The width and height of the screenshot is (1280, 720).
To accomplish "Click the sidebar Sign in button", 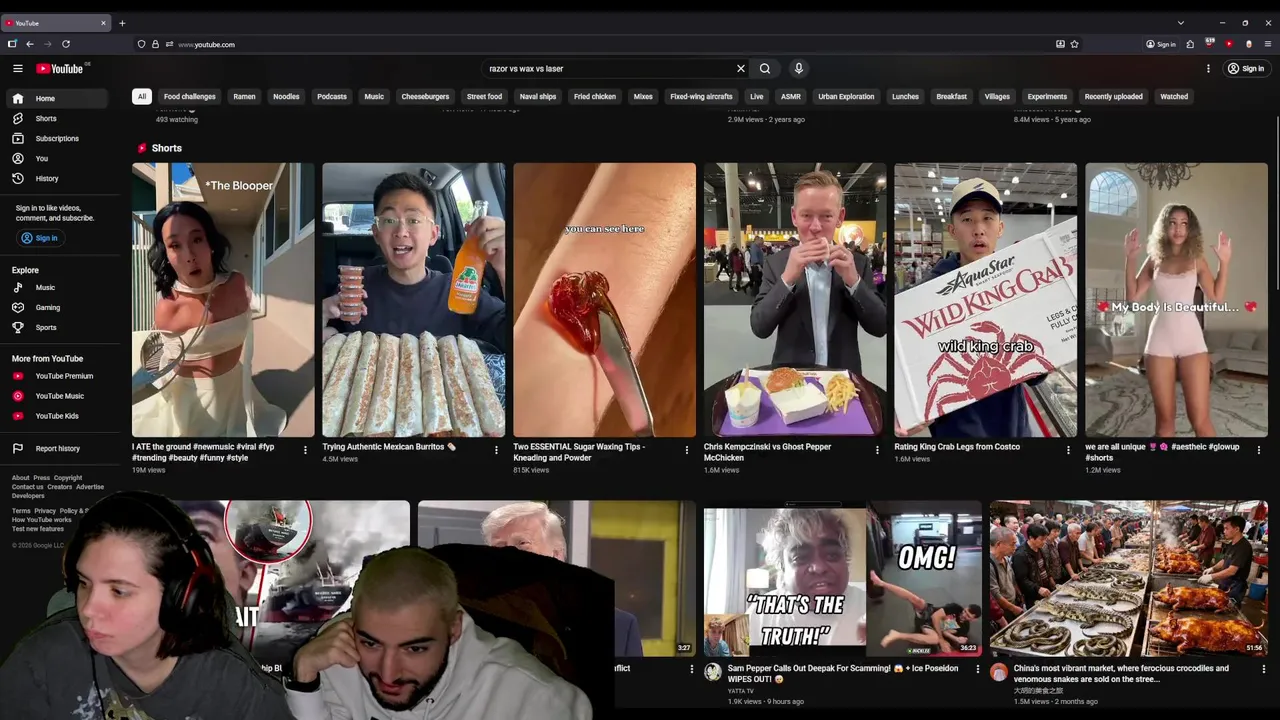I will coord(40,238).
